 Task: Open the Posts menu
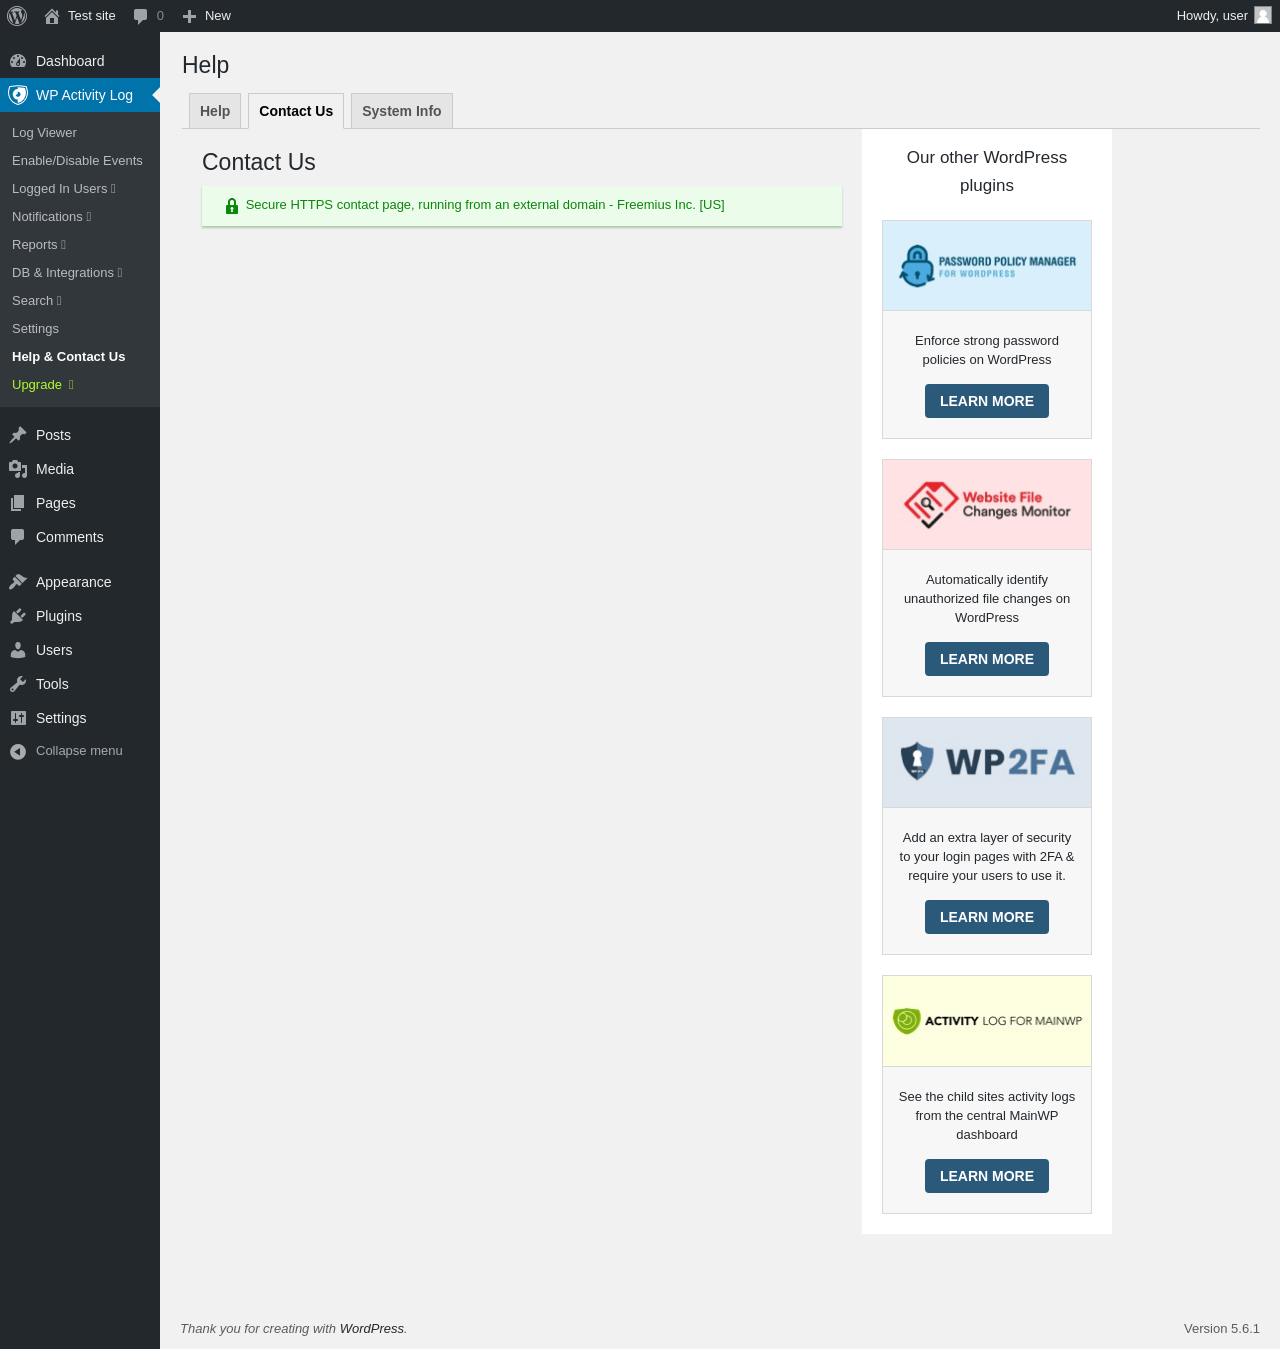80,435
